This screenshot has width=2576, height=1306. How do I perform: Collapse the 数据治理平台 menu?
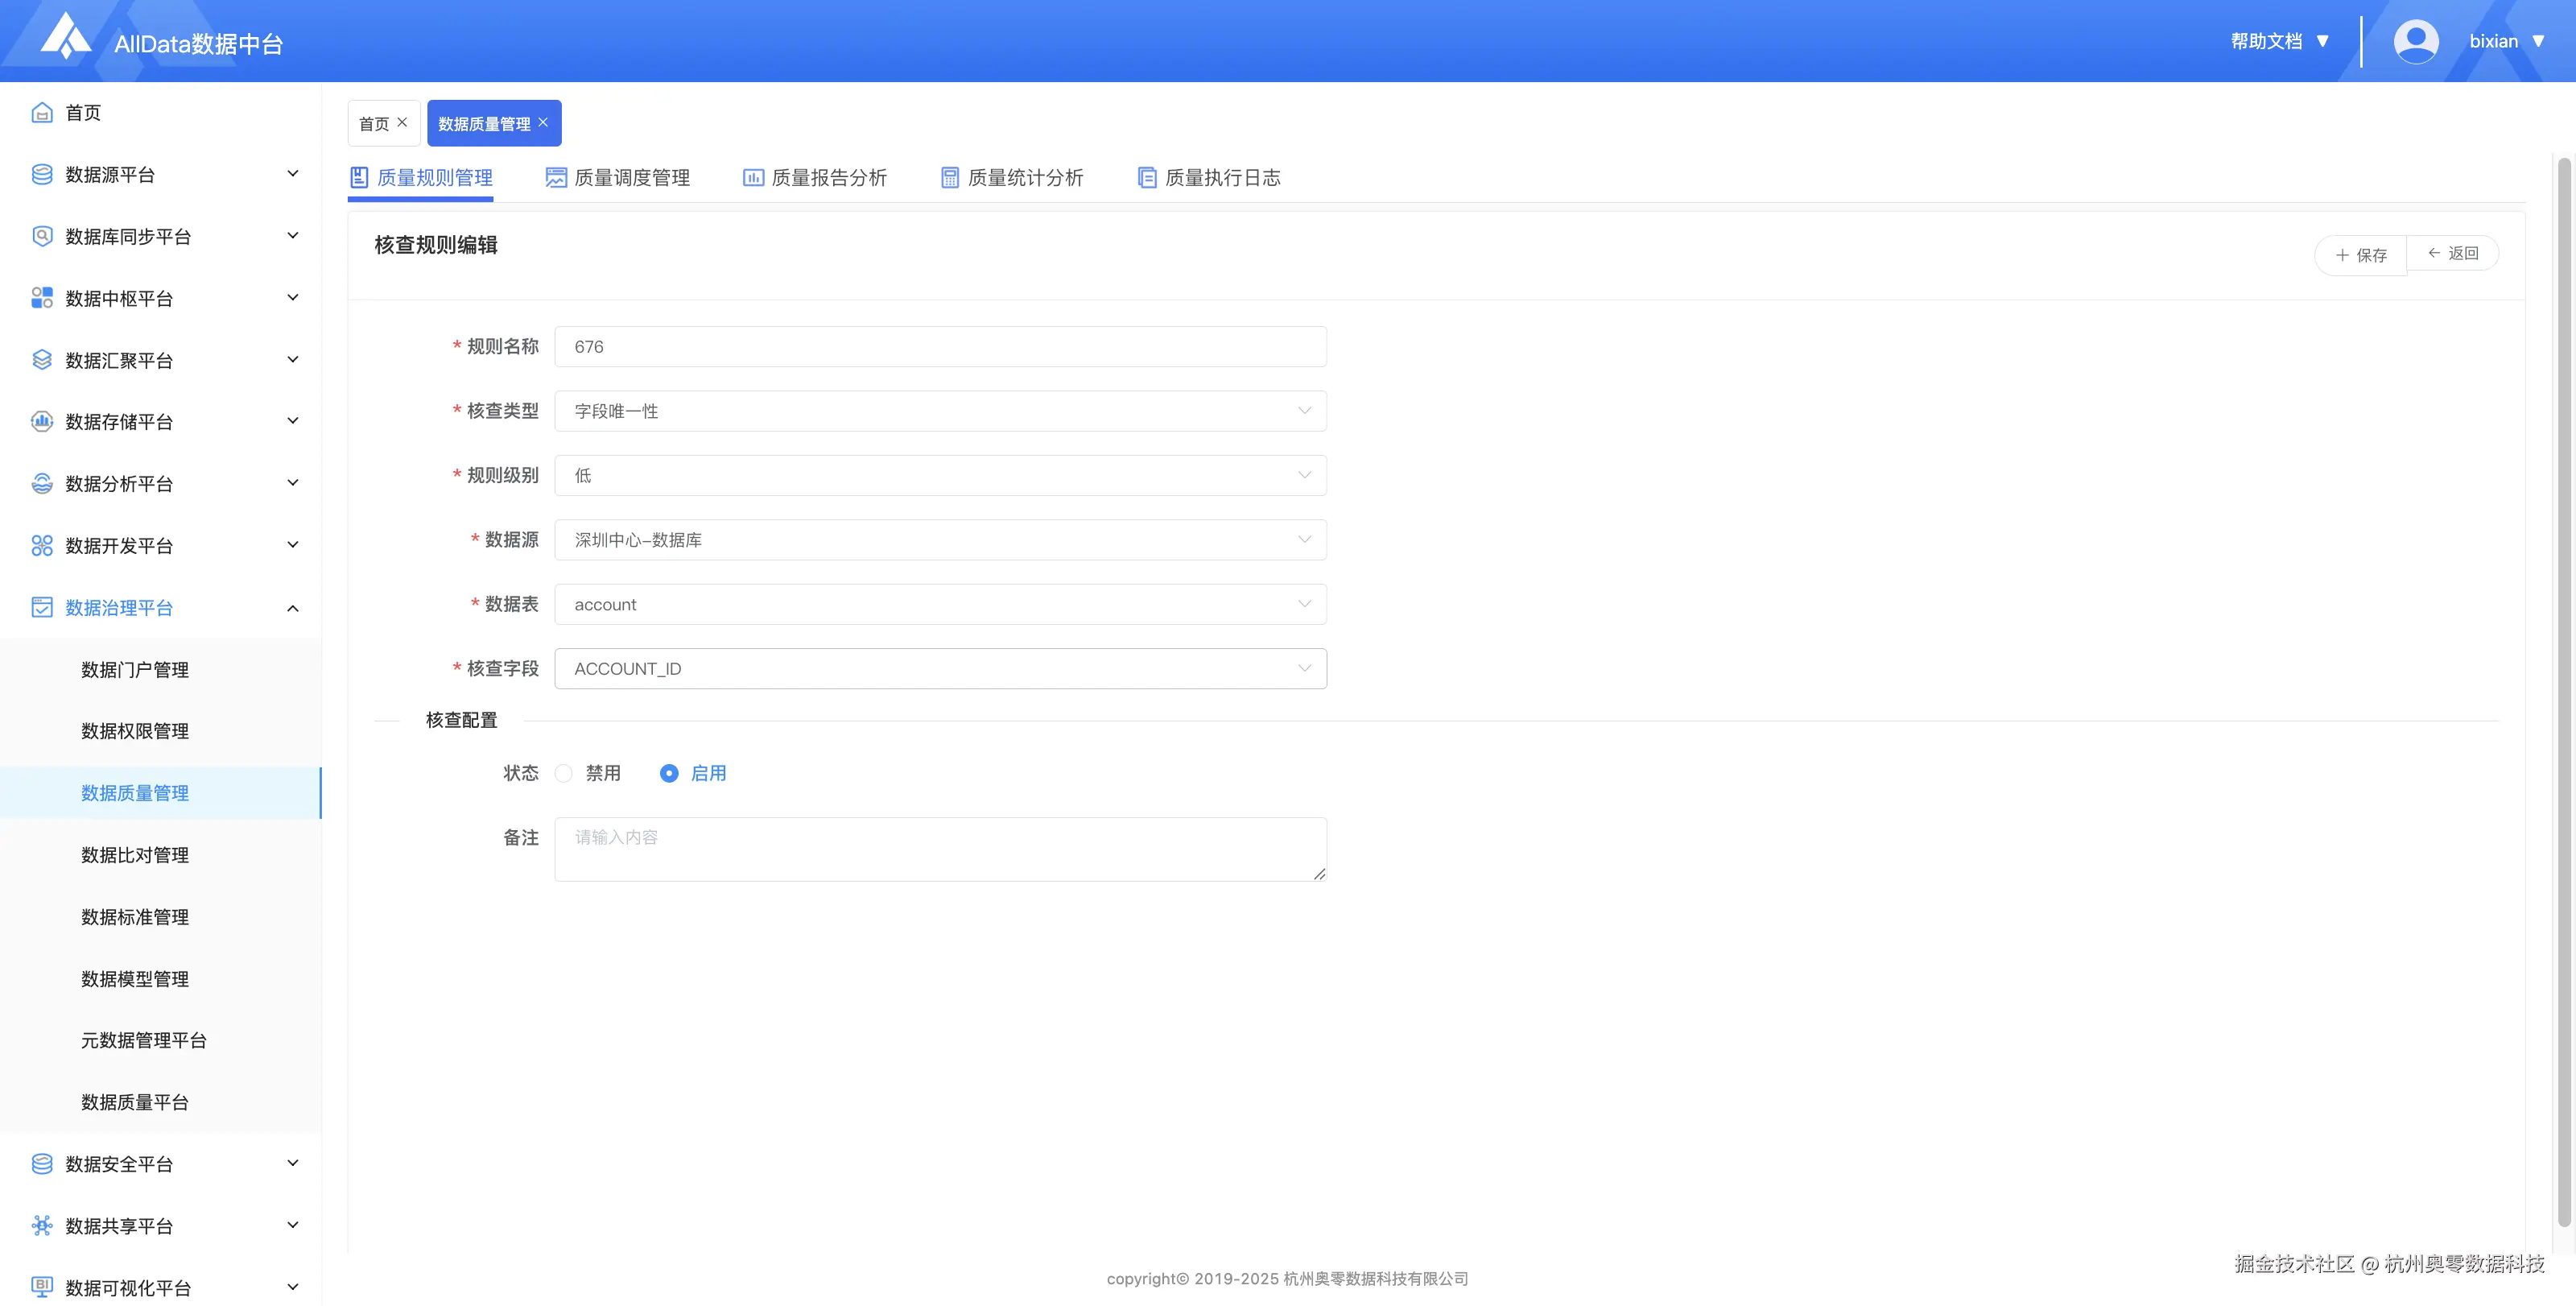click(292, 608)
